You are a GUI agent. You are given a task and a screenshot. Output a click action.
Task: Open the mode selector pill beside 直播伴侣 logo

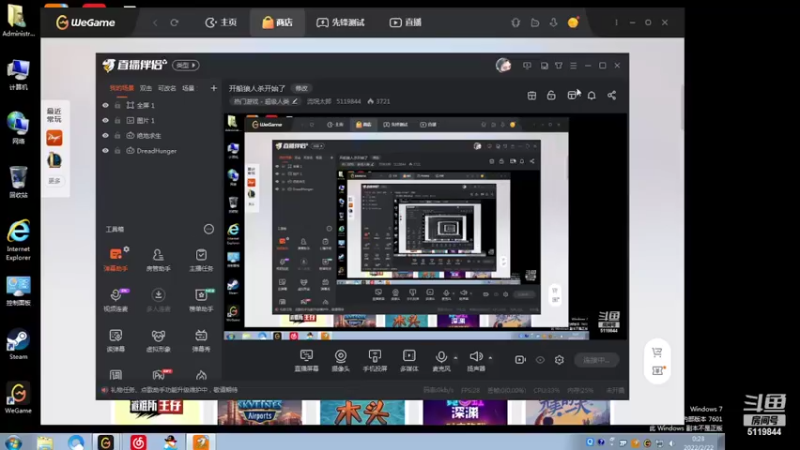(186, 65)
